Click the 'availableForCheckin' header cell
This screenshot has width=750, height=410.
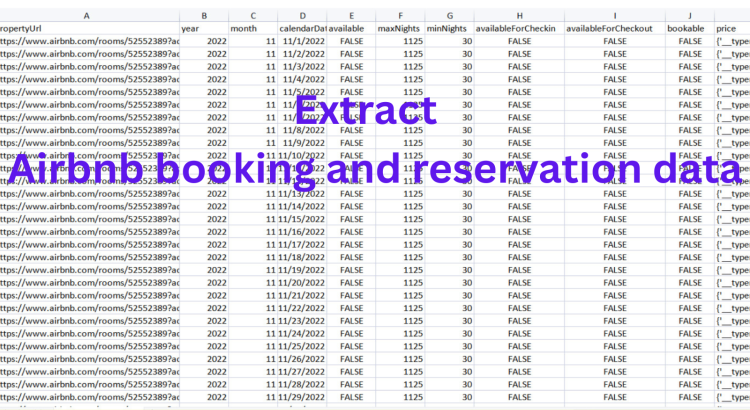click(x=519, y=29)
